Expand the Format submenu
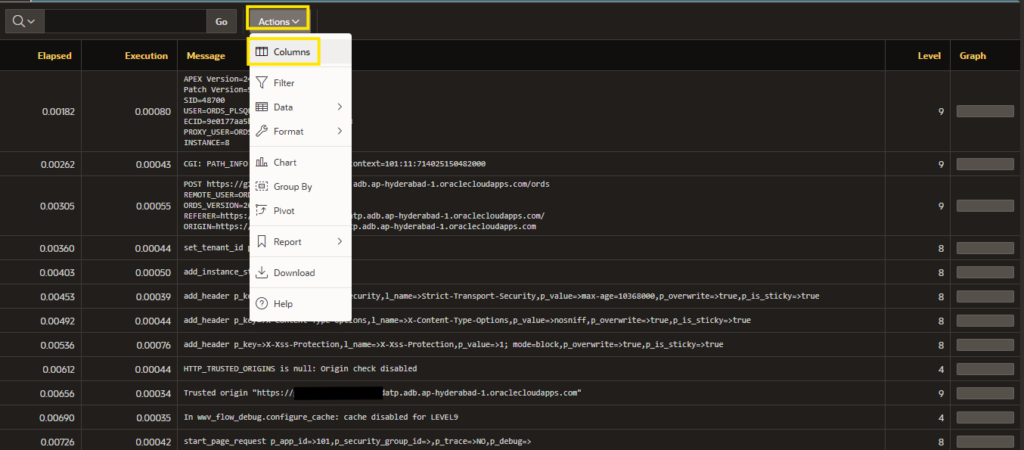 (300, 131)
